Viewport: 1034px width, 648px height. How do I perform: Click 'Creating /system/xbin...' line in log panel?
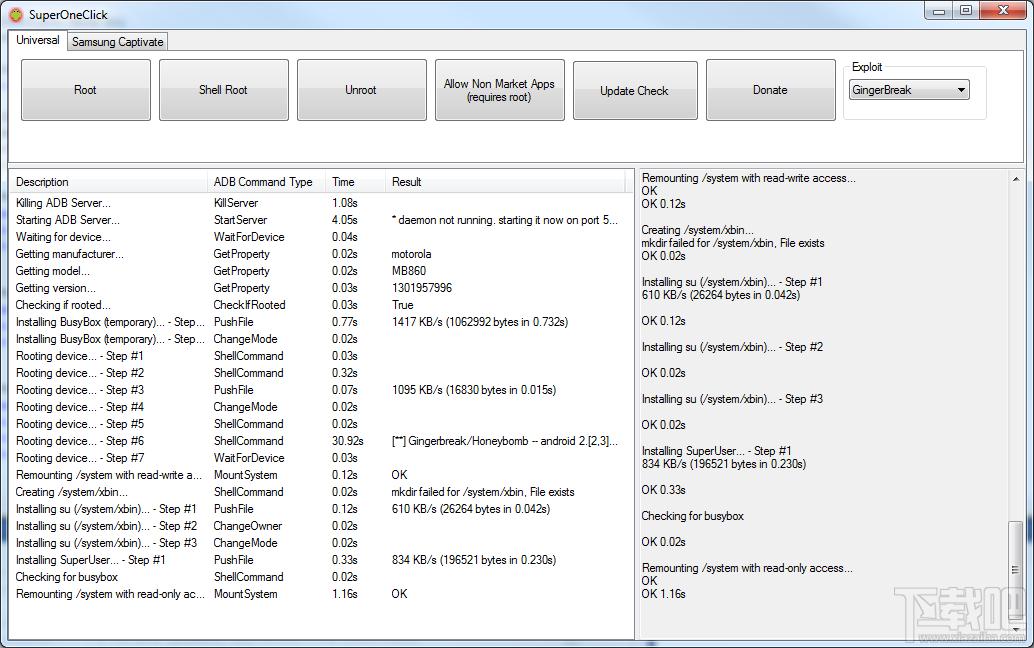(696, 230)
